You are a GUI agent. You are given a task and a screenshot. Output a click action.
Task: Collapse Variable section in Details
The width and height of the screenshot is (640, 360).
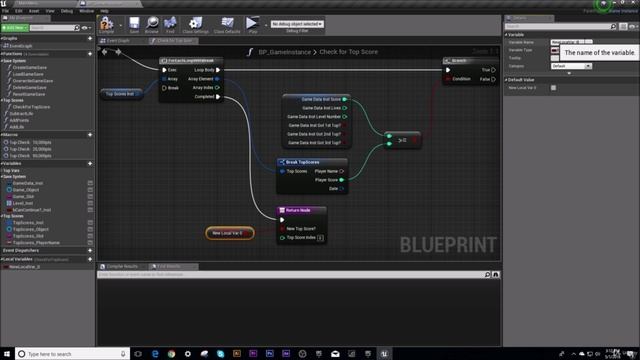point(506,35)
